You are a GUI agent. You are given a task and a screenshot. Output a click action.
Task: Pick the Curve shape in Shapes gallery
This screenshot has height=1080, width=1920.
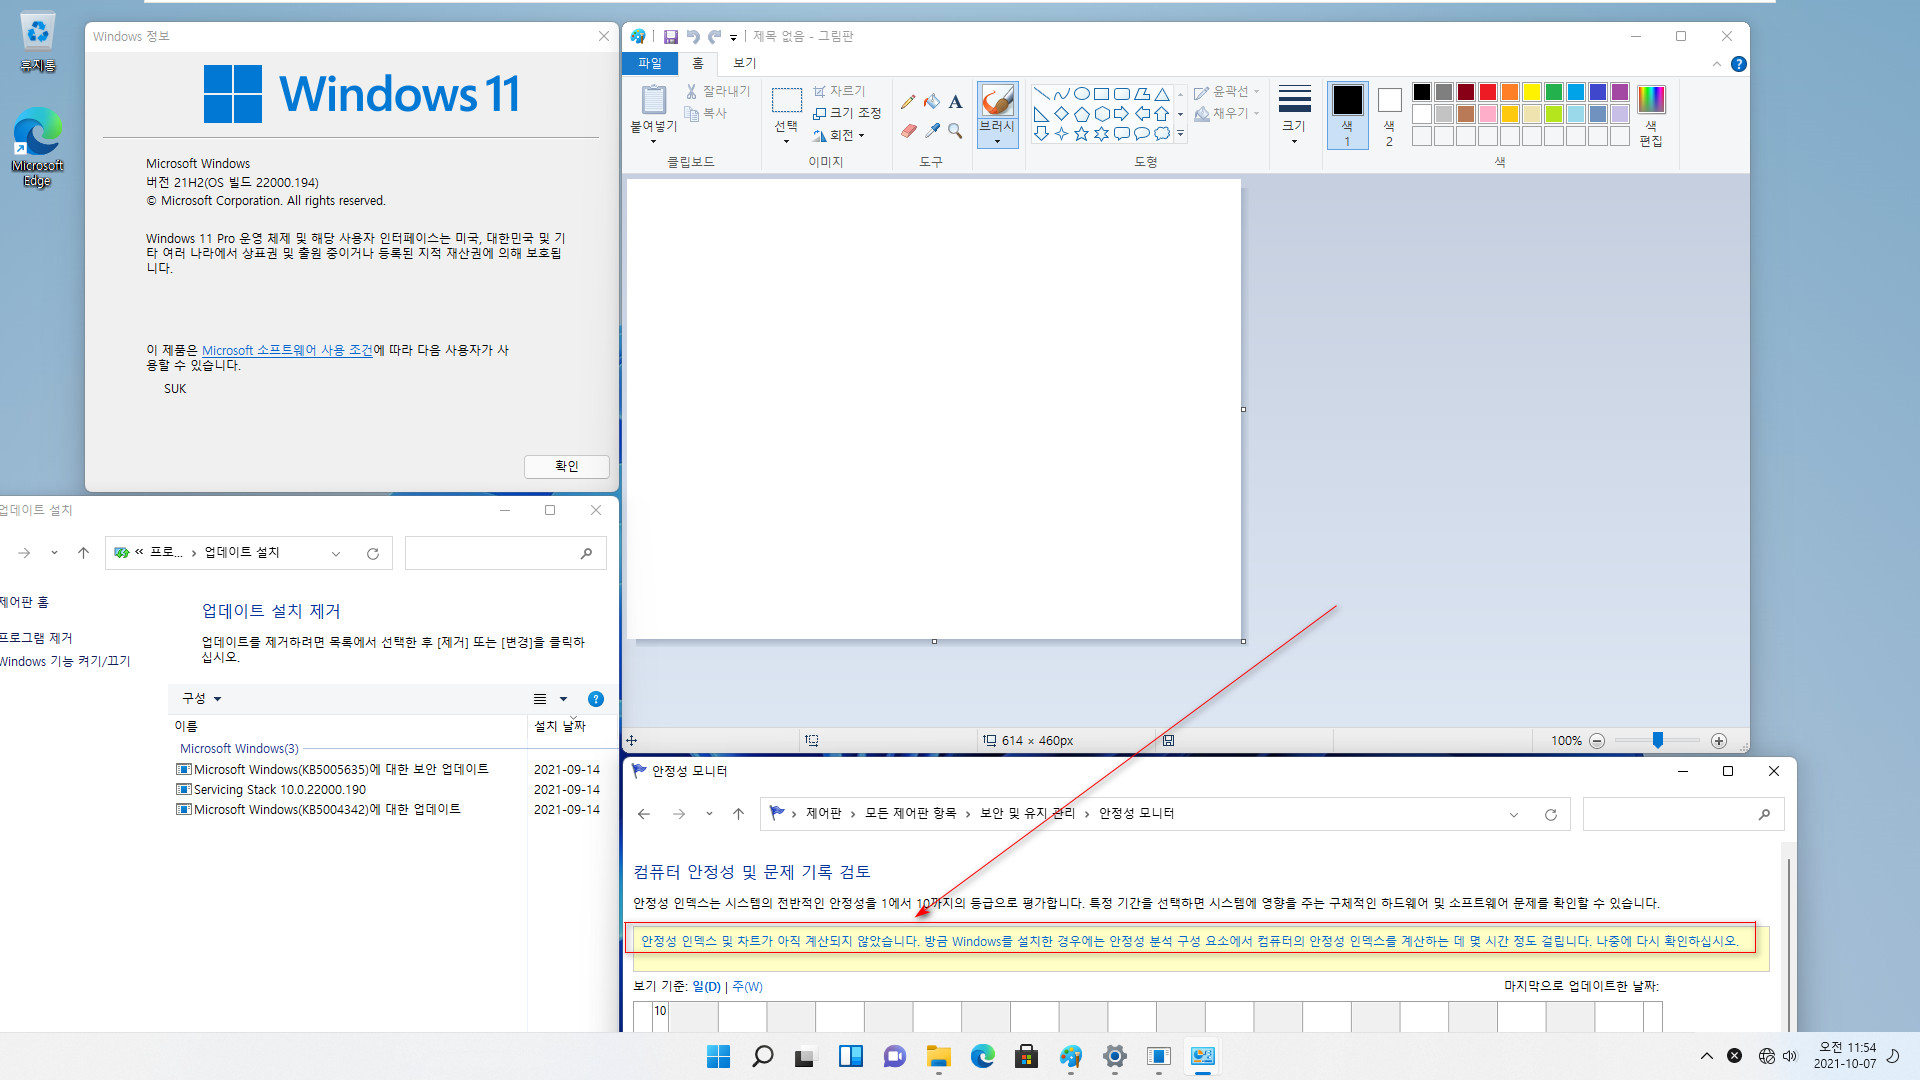click(1062, 94)
